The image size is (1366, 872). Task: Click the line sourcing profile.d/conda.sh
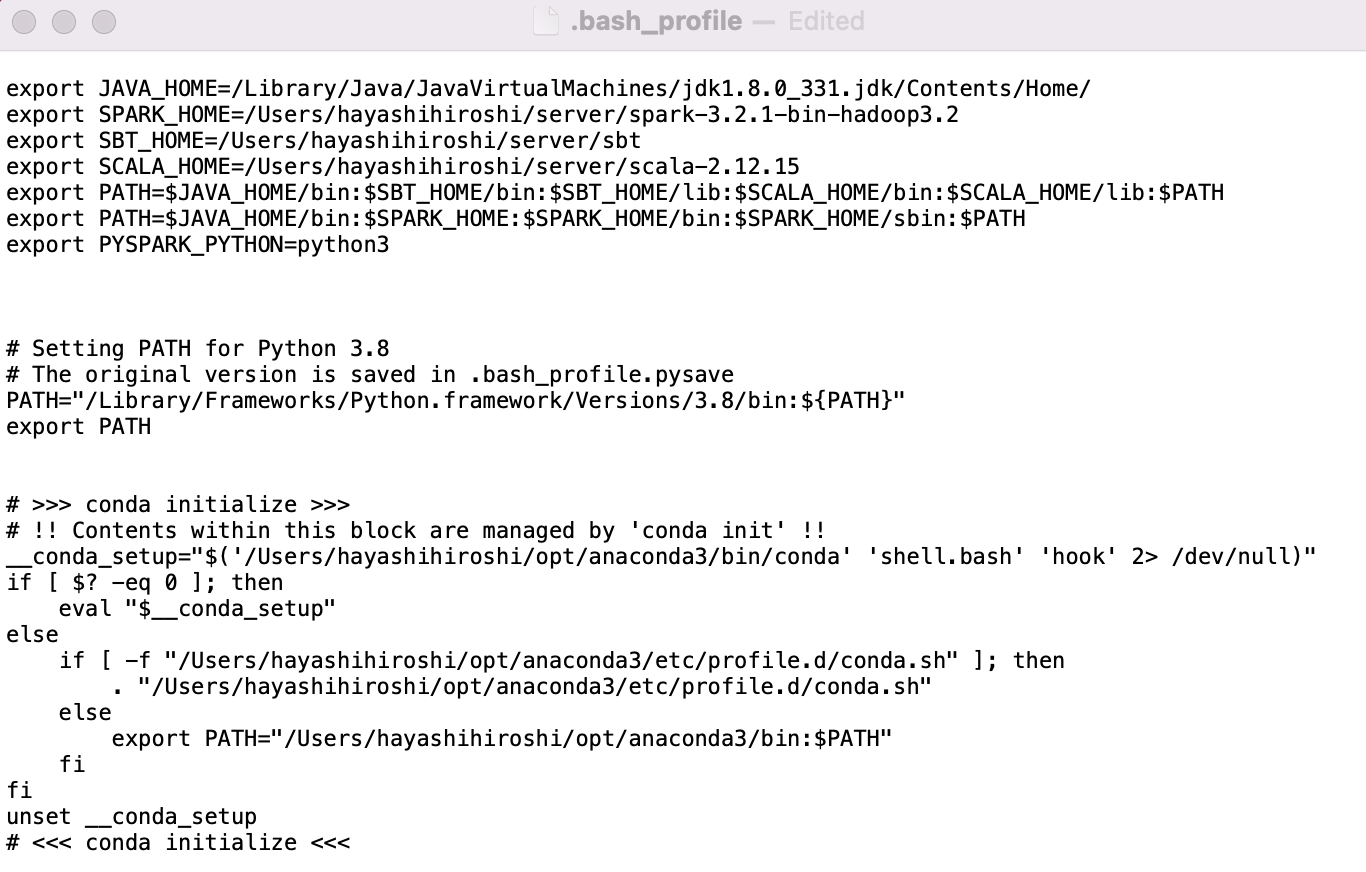click(522, 687)
